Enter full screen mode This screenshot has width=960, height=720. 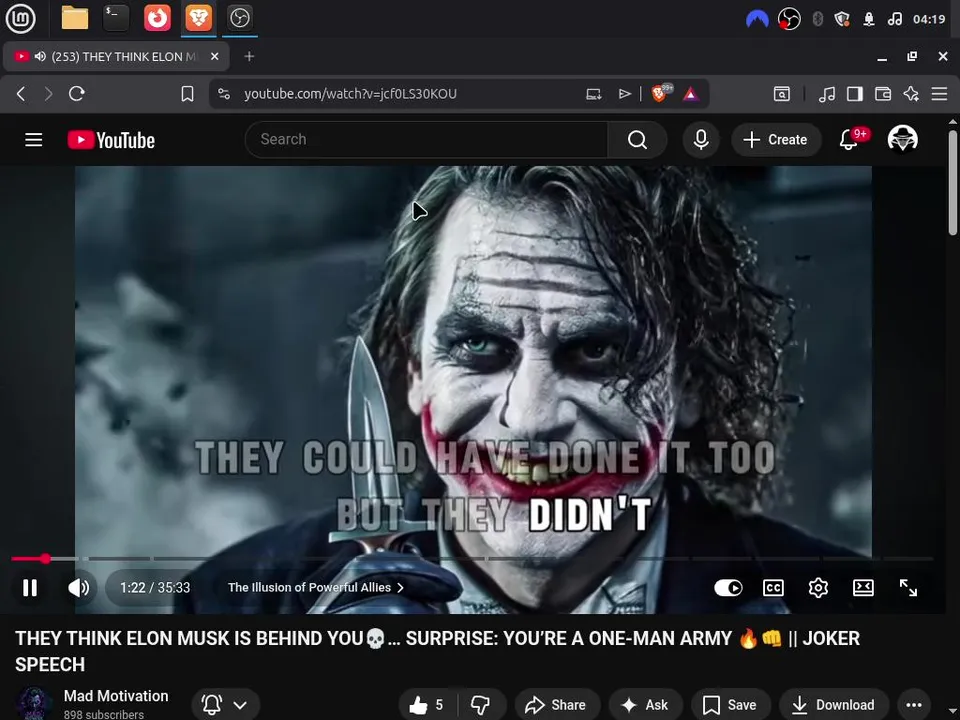click(908, 588)
